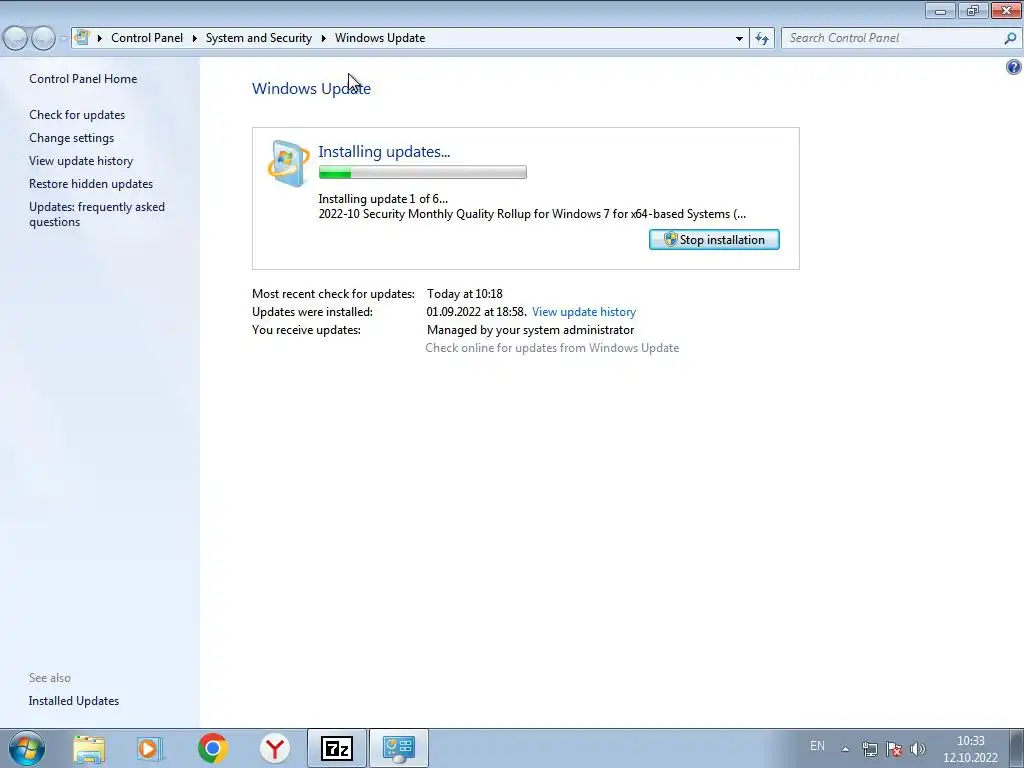Click the network tray icon
The image size is (1024, 768).
(x=869, y=749)
